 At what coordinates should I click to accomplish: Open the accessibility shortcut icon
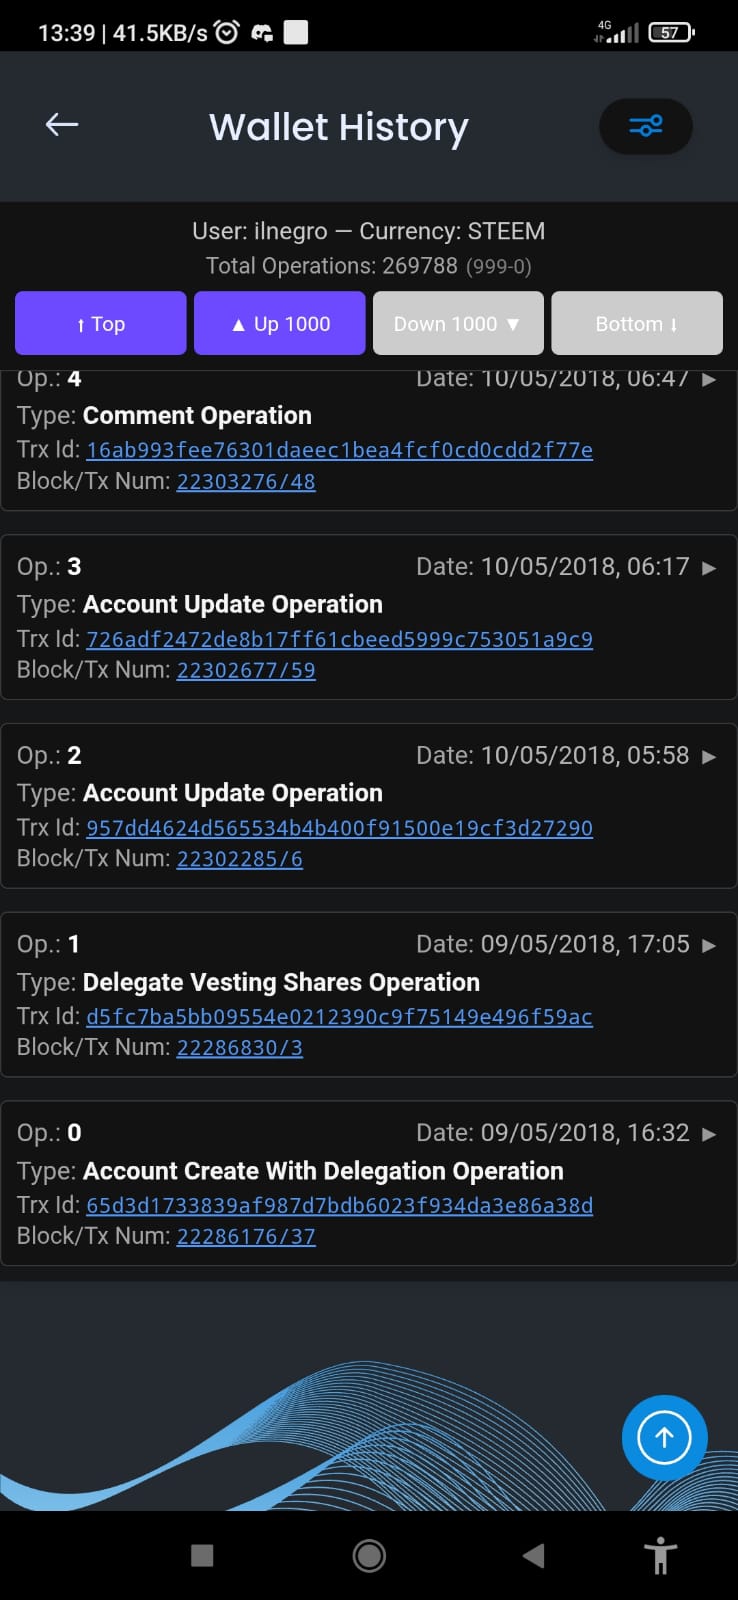click(661, 1556)
